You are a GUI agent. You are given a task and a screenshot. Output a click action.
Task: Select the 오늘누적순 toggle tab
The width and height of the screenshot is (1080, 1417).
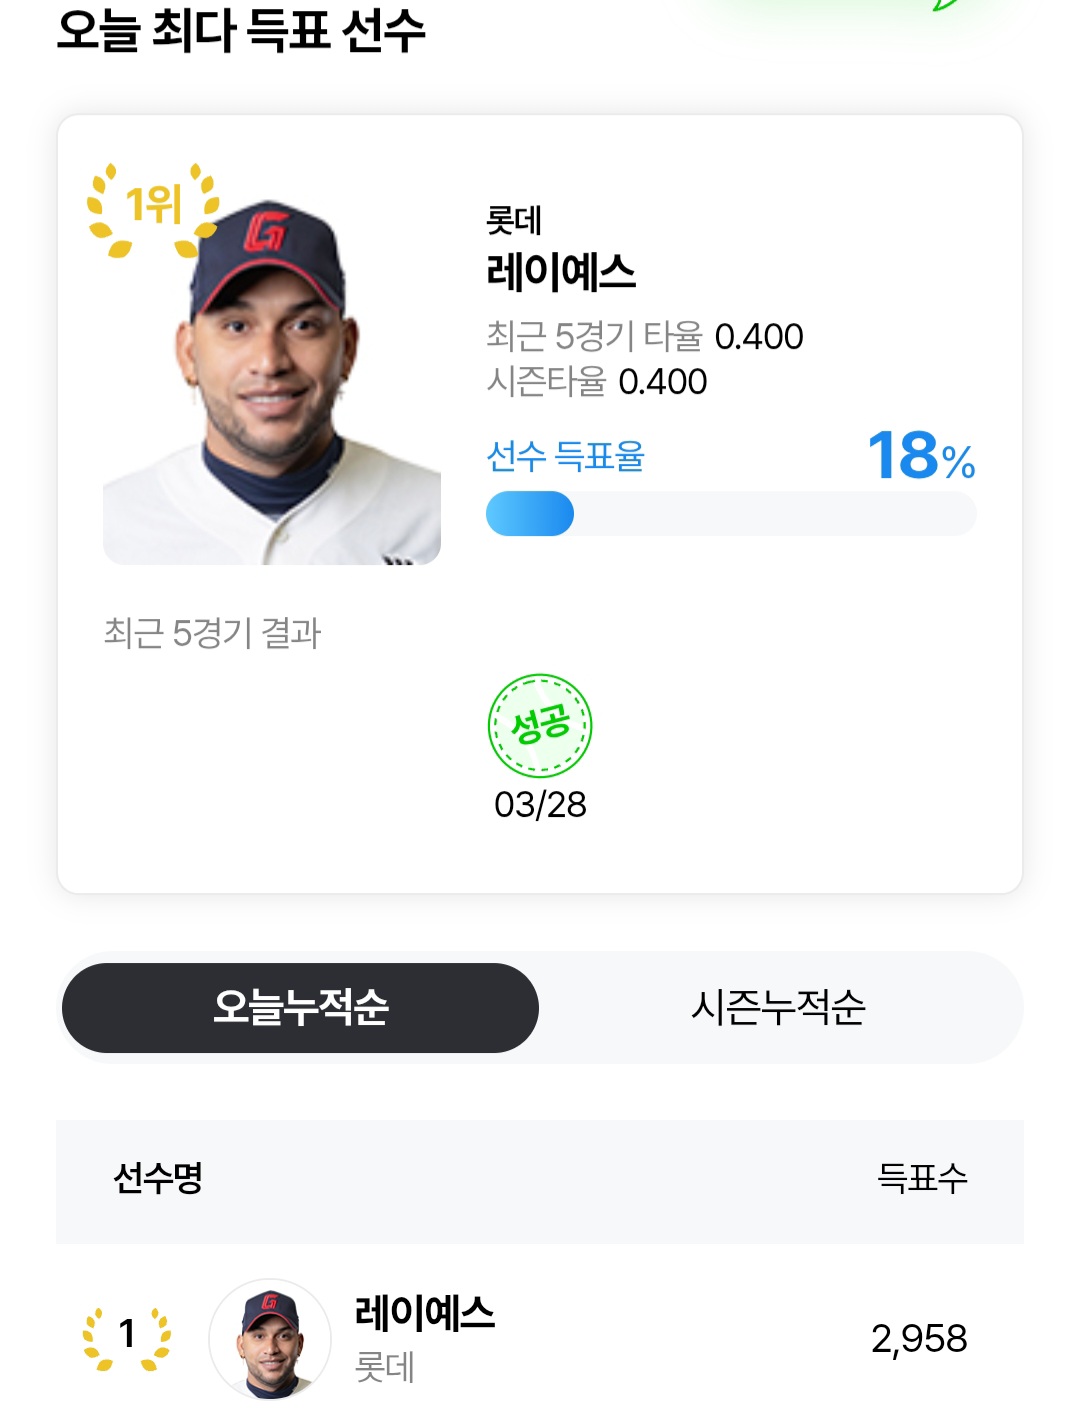pyautogui.click(x=300, y=1007)
